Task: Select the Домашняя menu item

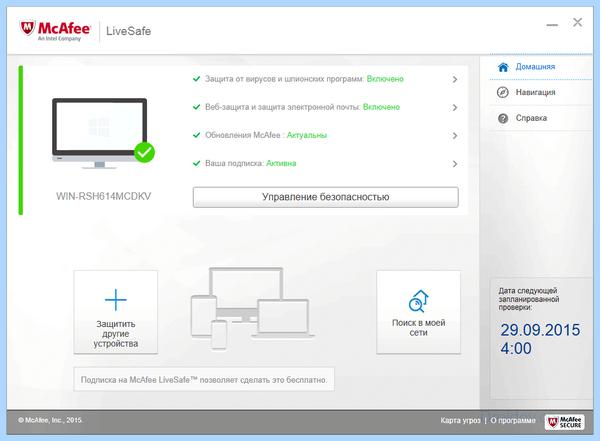Action: [x=541, y=67]
